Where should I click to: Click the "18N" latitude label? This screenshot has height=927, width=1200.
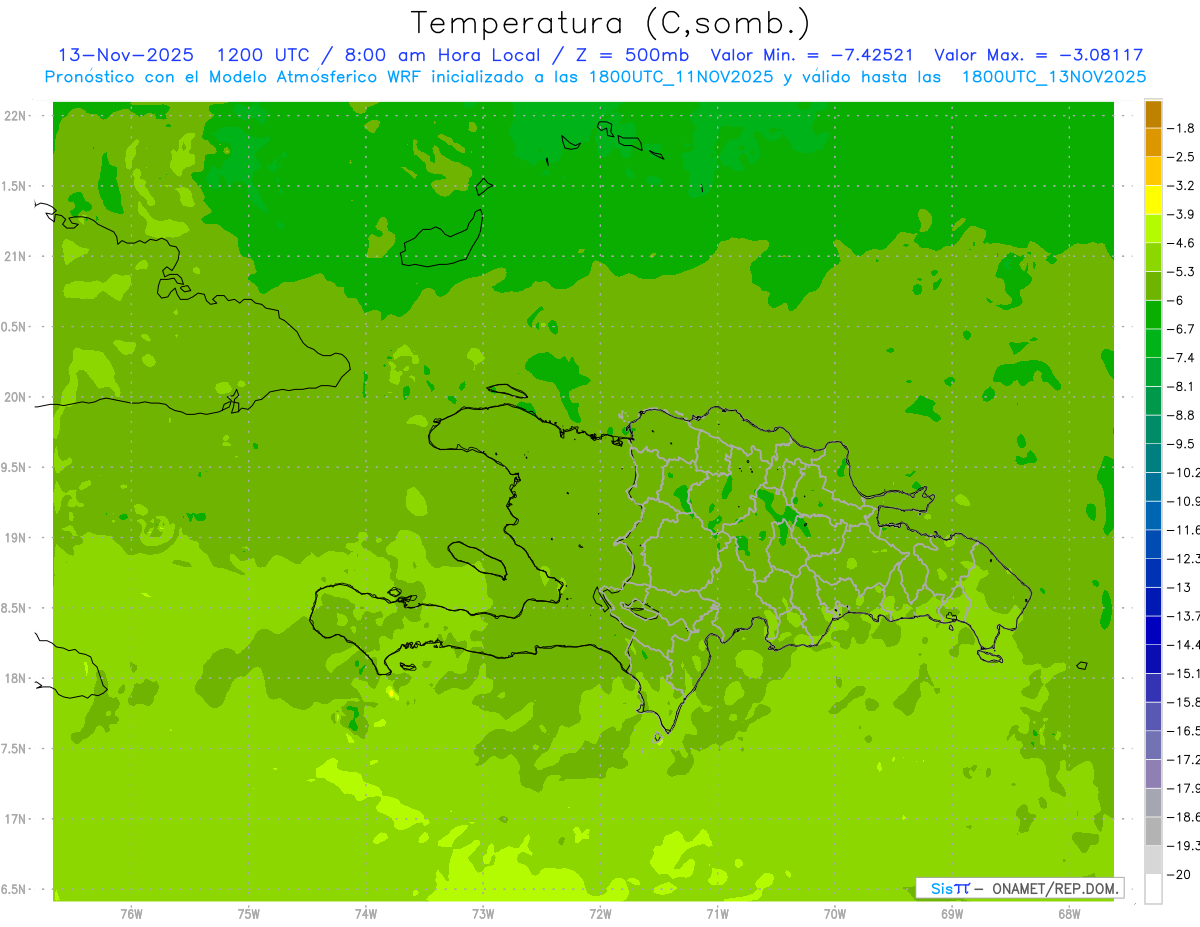click(15, 679)
